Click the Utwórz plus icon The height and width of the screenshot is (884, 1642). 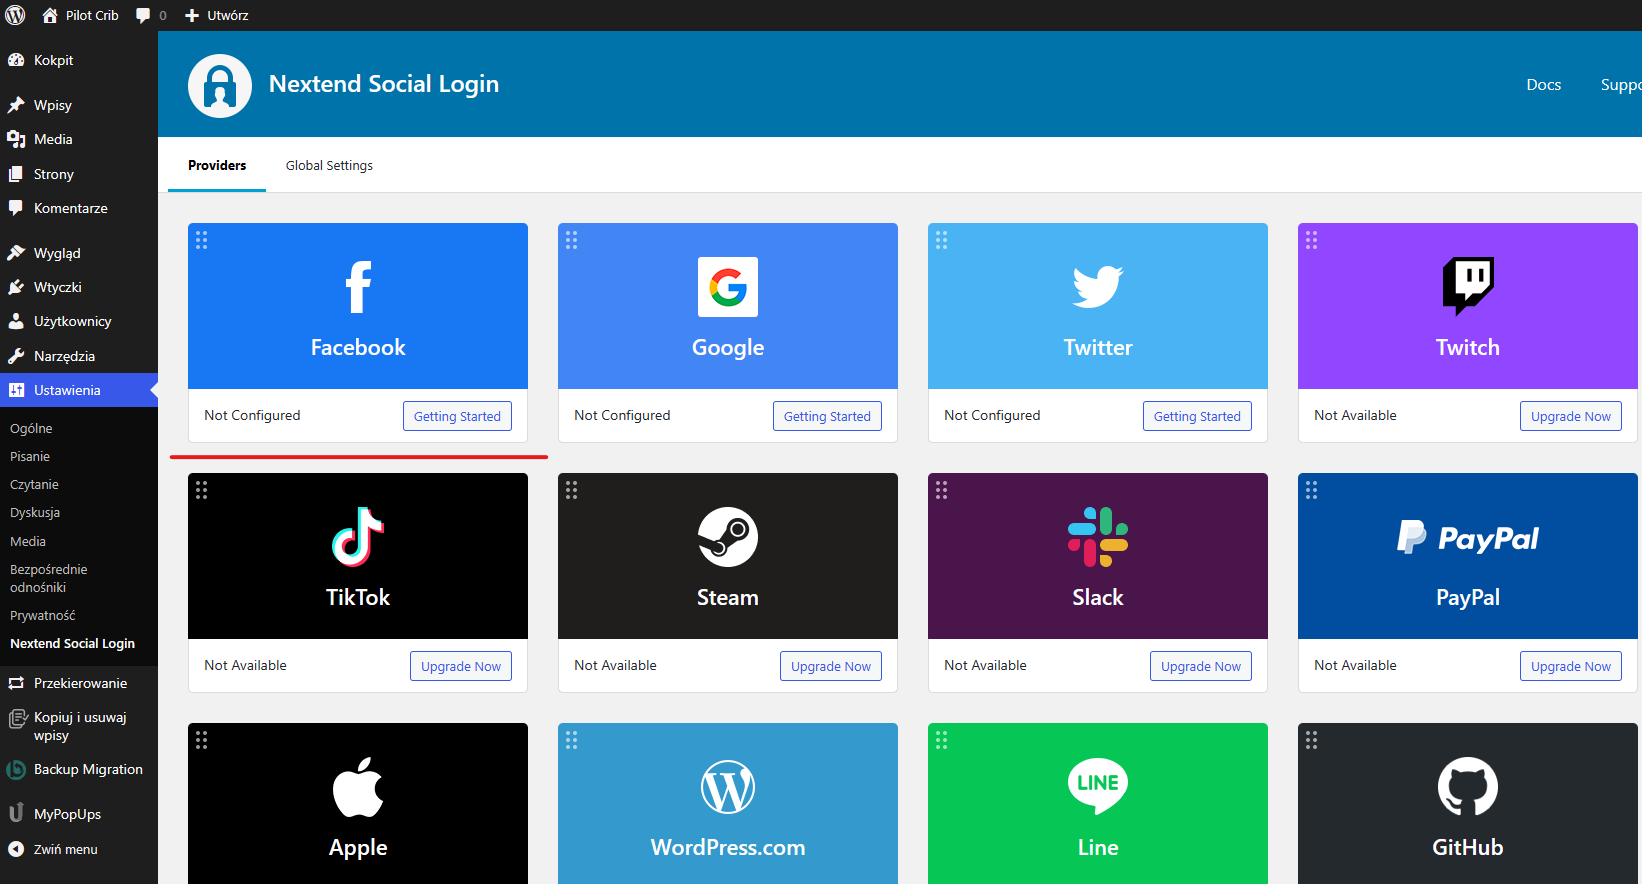tap(192, 16)
